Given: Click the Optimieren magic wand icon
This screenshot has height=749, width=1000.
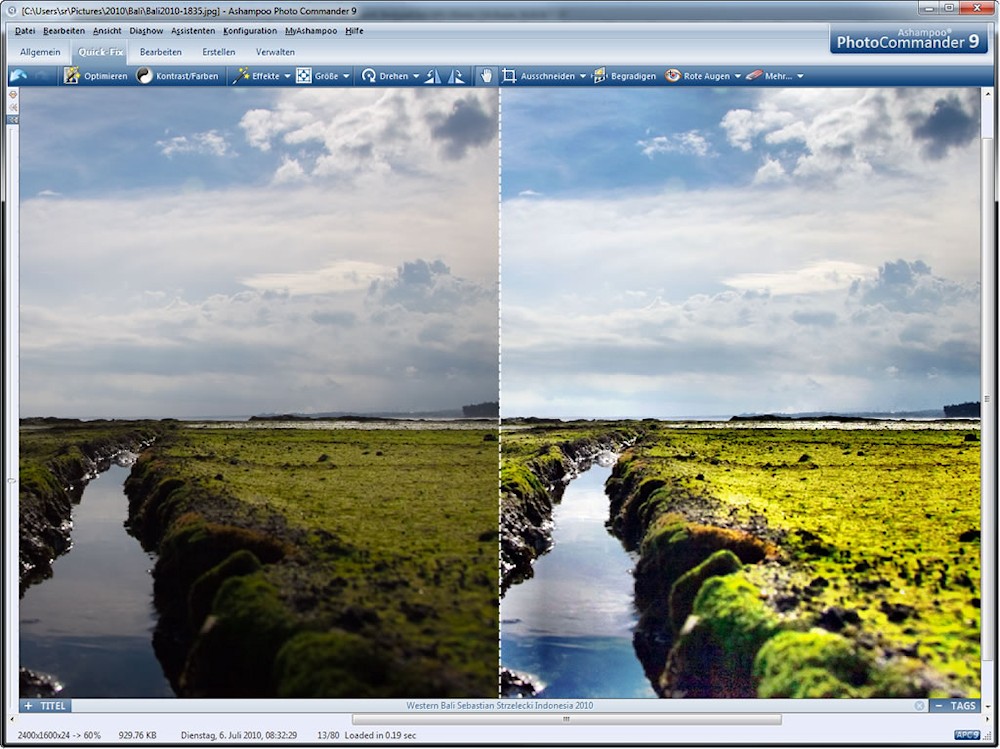Looking at the screenshot, I should pyautogui.click(x=72, y=76).
